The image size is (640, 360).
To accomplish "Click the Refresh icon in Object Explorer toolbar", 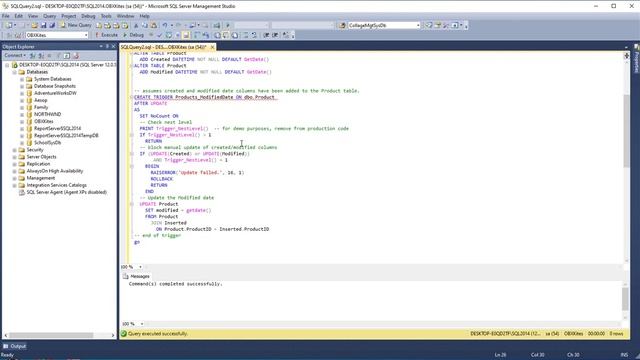I will click(x=67, y=56).
